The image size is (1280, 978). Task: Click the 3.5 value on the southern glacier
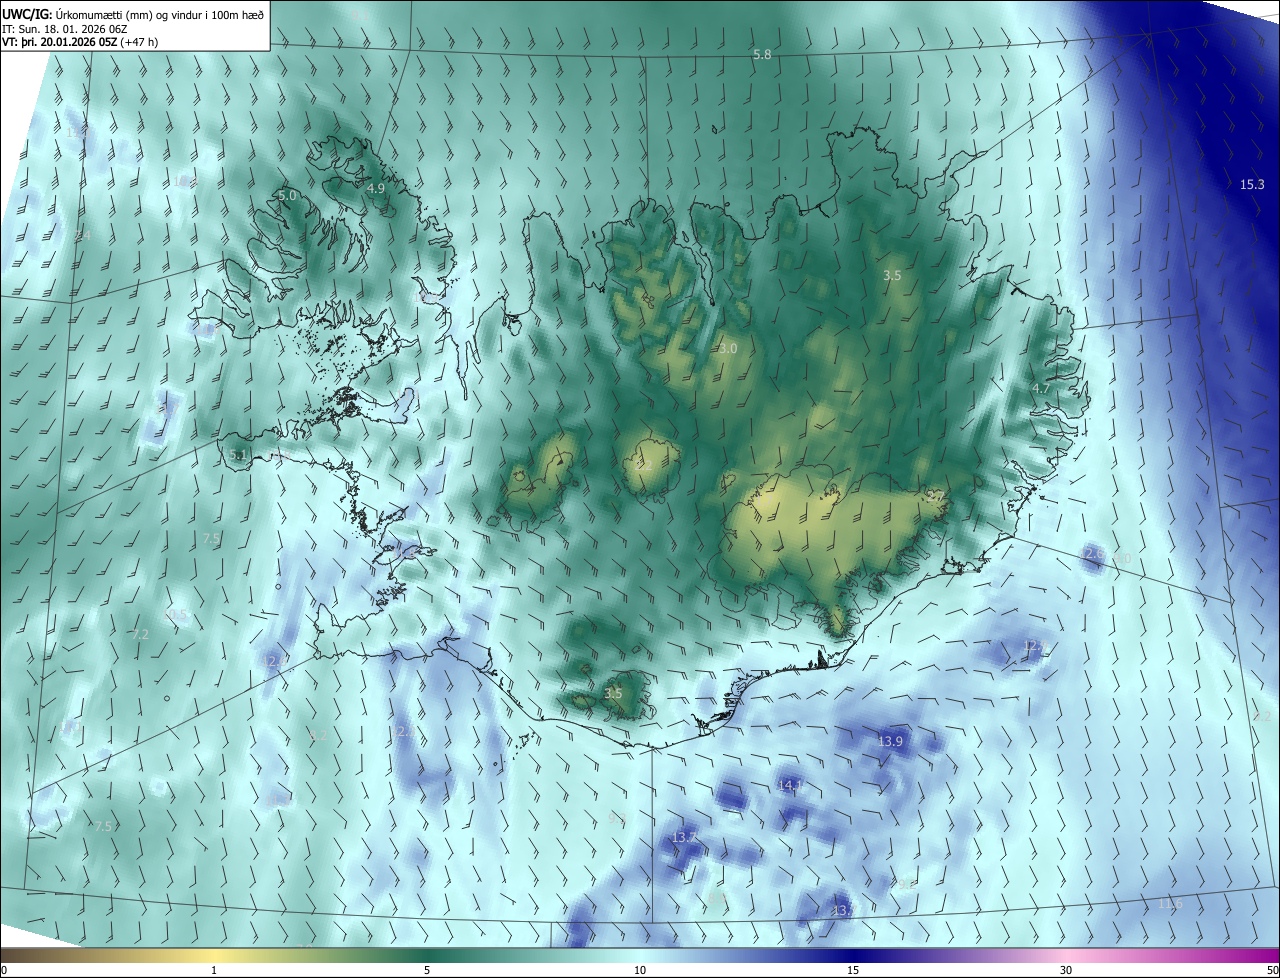(x=614, y=693)
